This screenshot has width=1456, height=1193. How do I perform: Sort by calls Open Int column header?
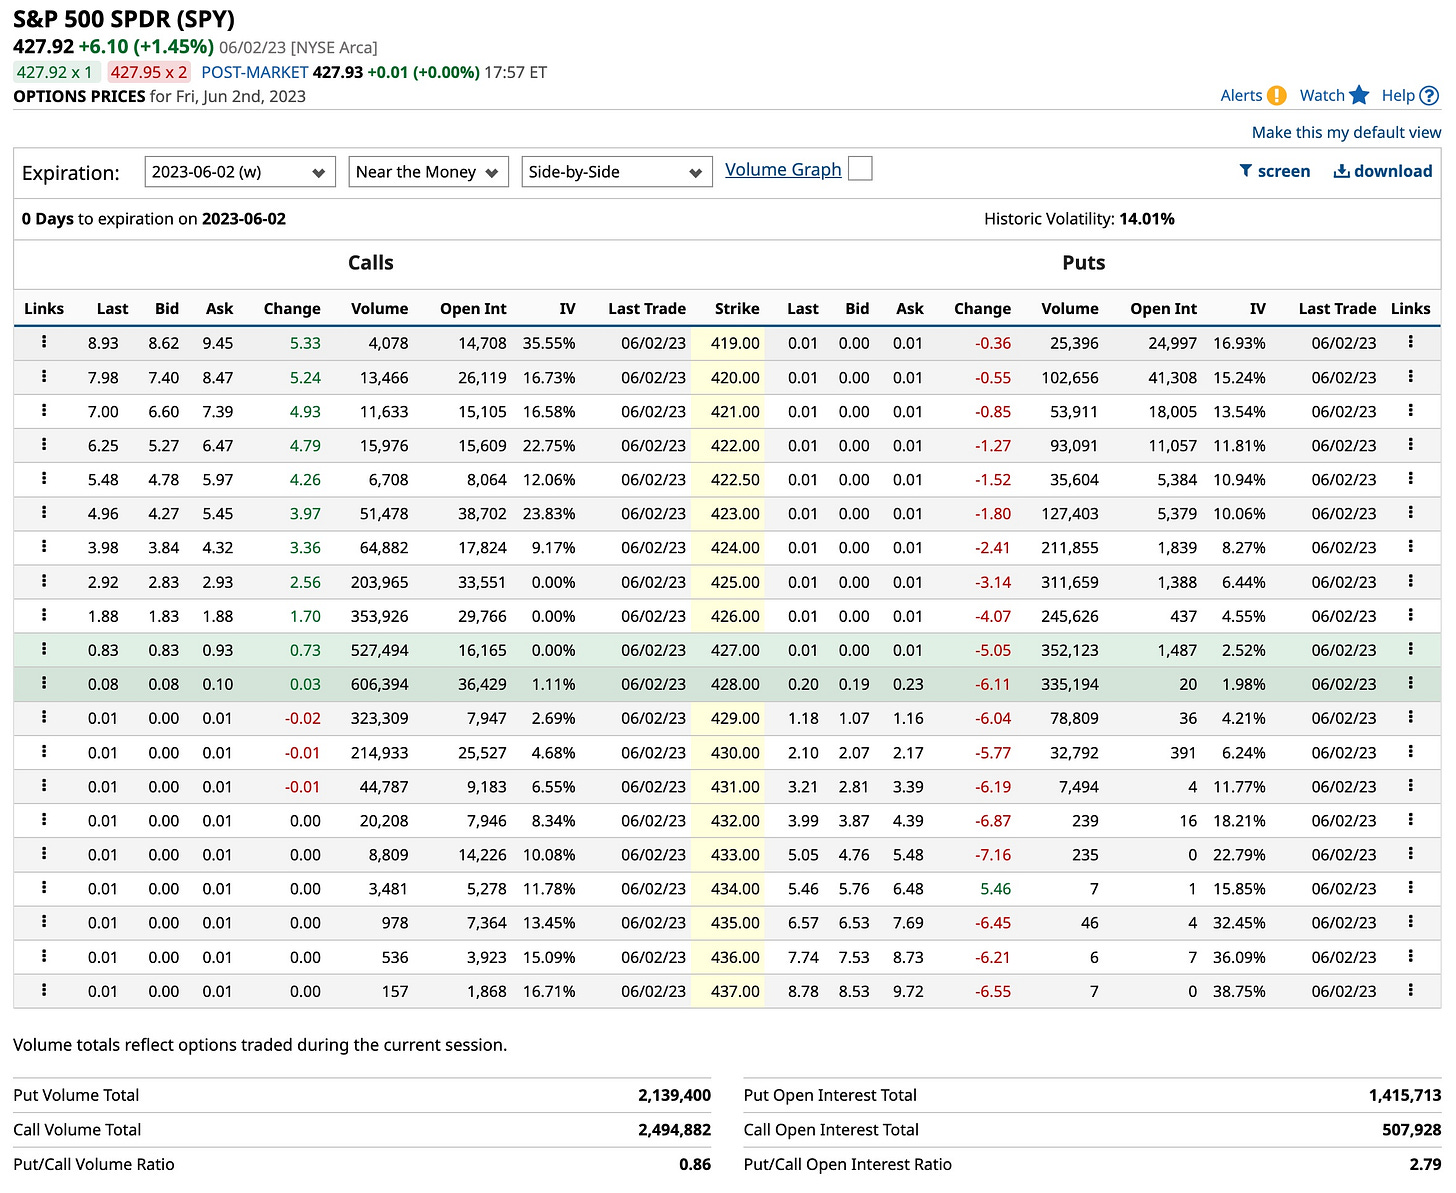(473, 309)
